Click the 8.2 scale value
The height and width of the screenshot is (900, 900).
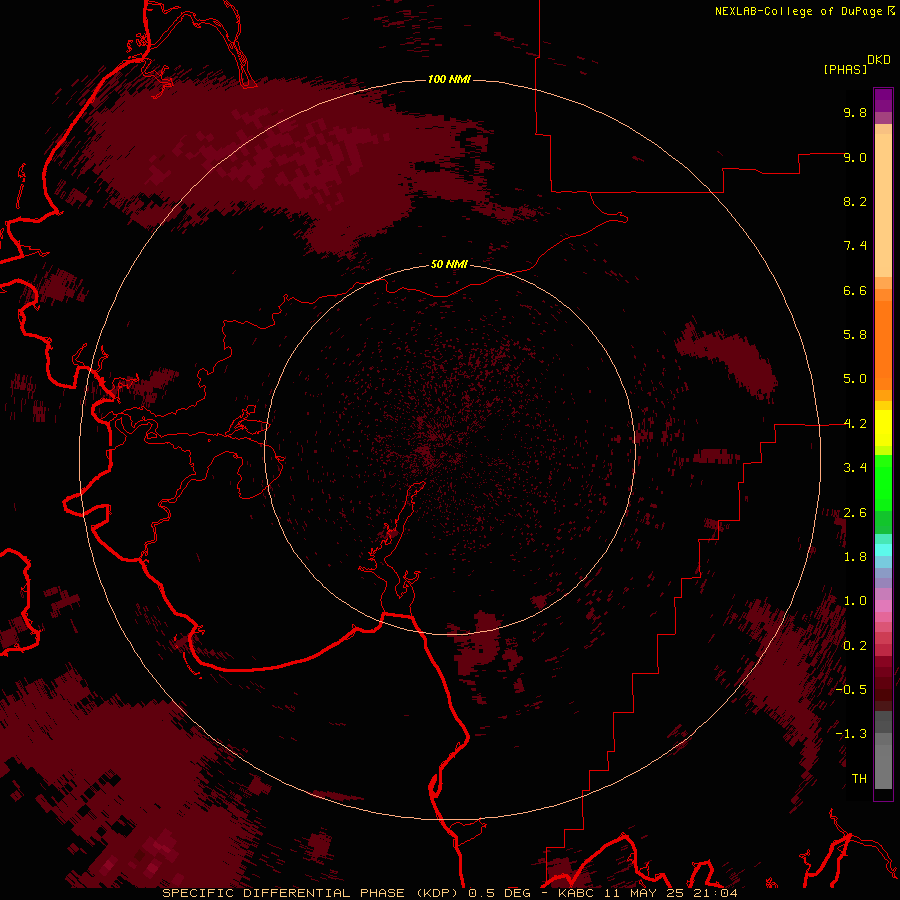point(855,201)
